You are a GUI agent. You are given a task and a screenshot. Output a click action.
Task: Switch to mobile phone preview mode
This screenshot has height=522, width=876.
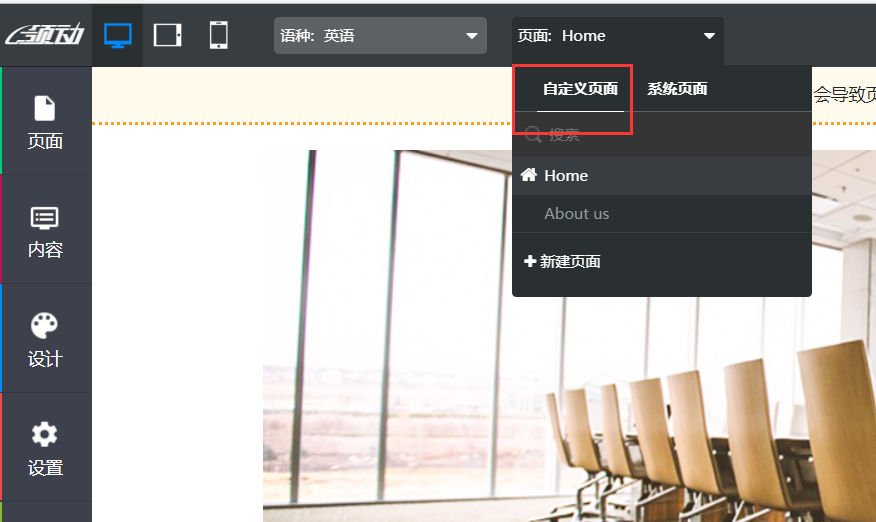(x=218, y=35)
